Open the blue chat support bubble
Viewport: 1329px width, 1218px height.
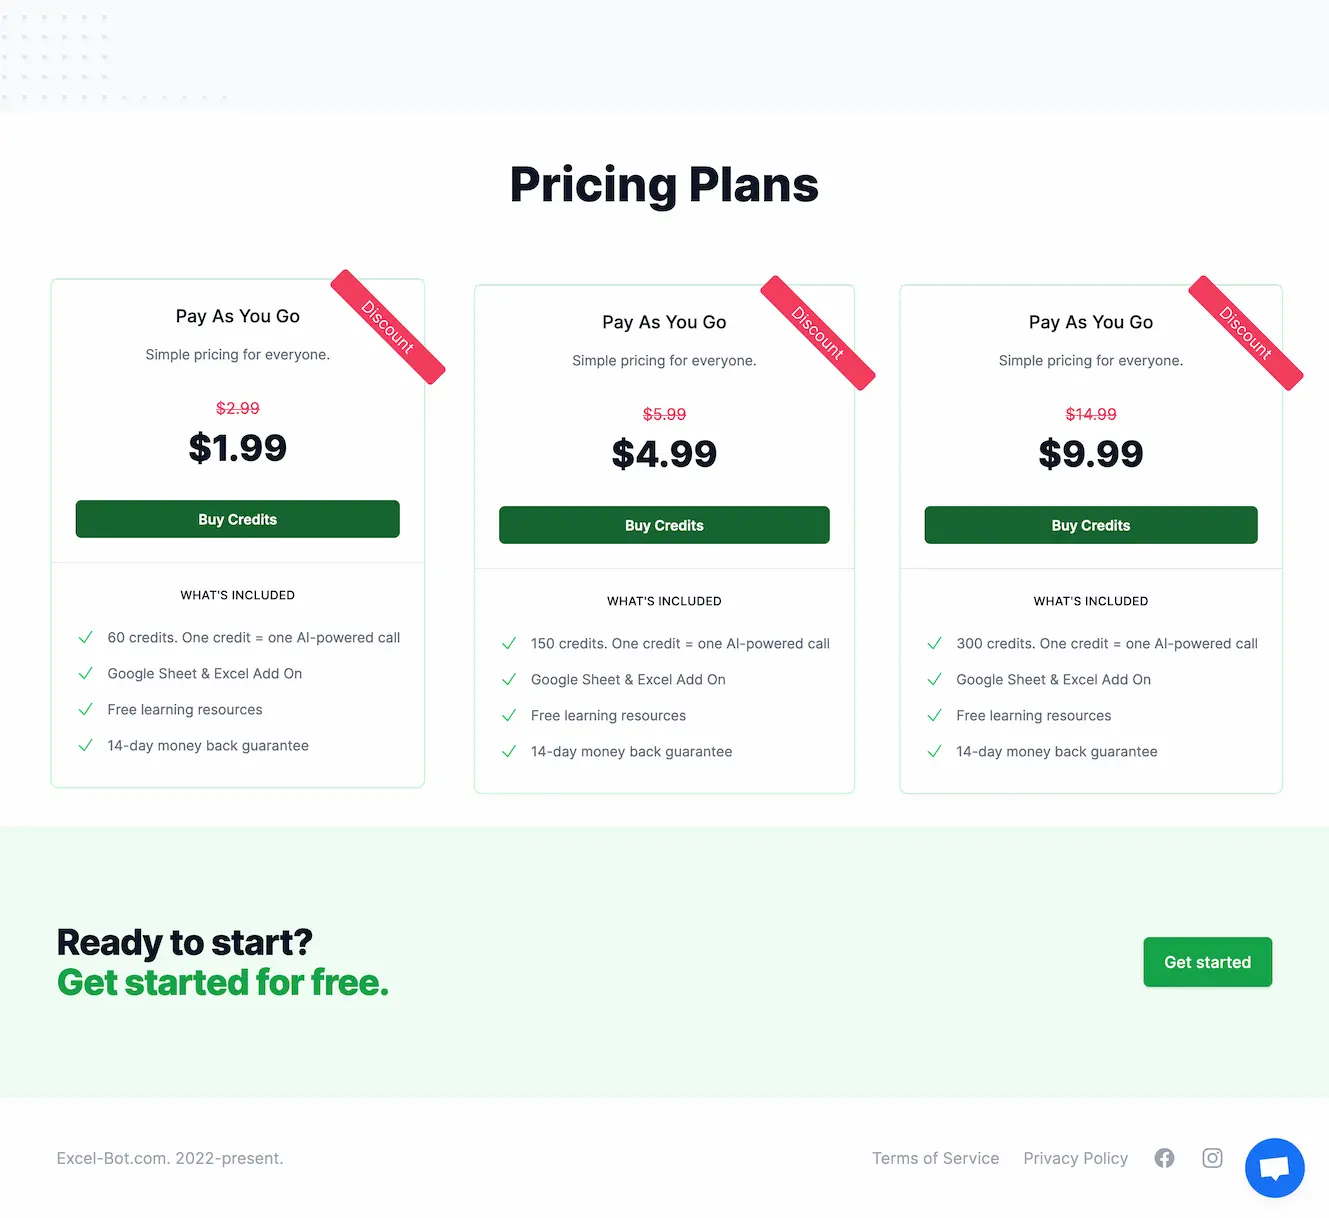[x=1274, y=1167]
